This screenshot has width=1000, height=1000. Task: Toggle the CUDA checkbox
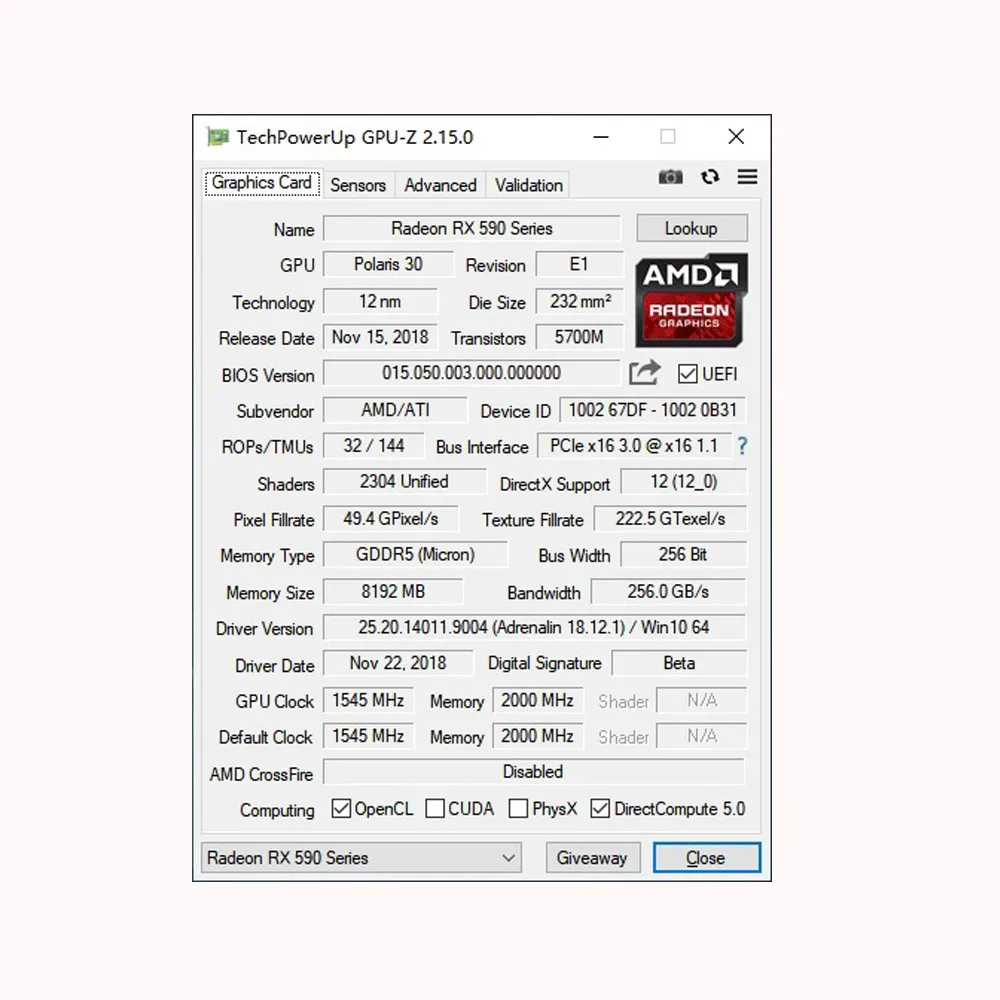pyautogui.click(x=435, y=809)
